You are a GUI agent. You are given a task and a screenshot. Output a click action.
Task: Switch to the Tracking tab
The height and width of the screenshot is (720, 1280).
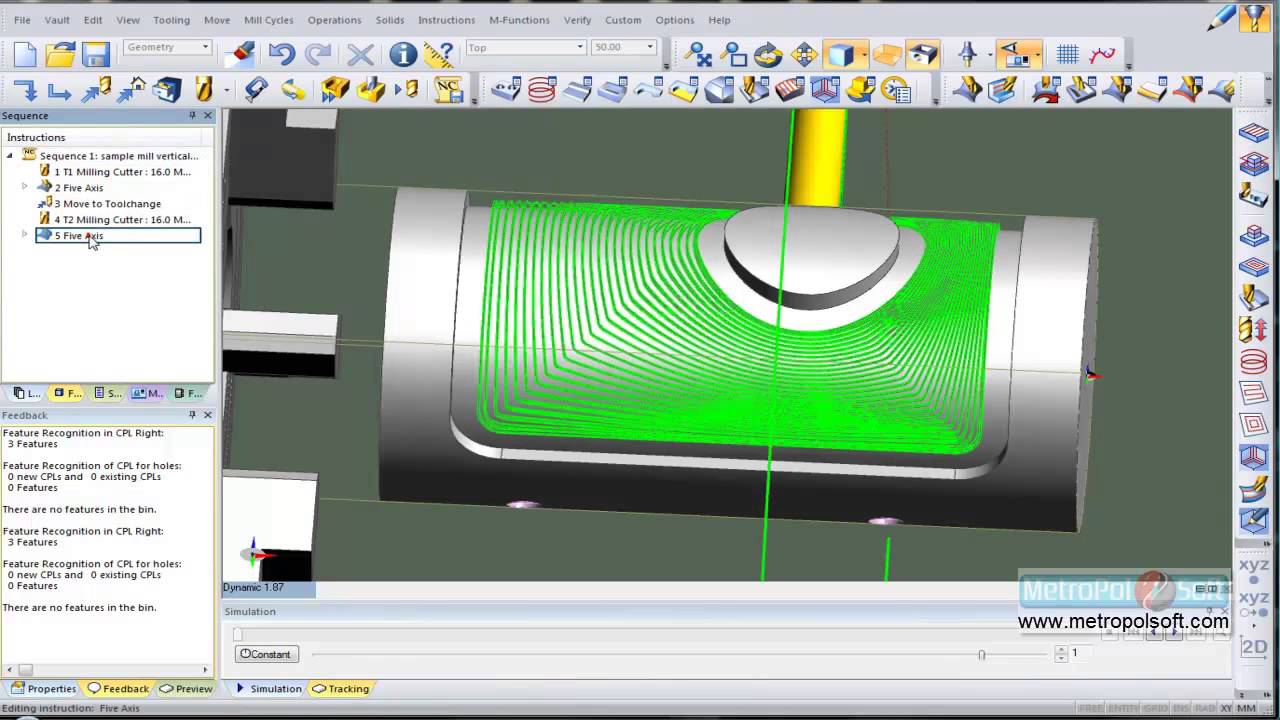pos(341,689)
